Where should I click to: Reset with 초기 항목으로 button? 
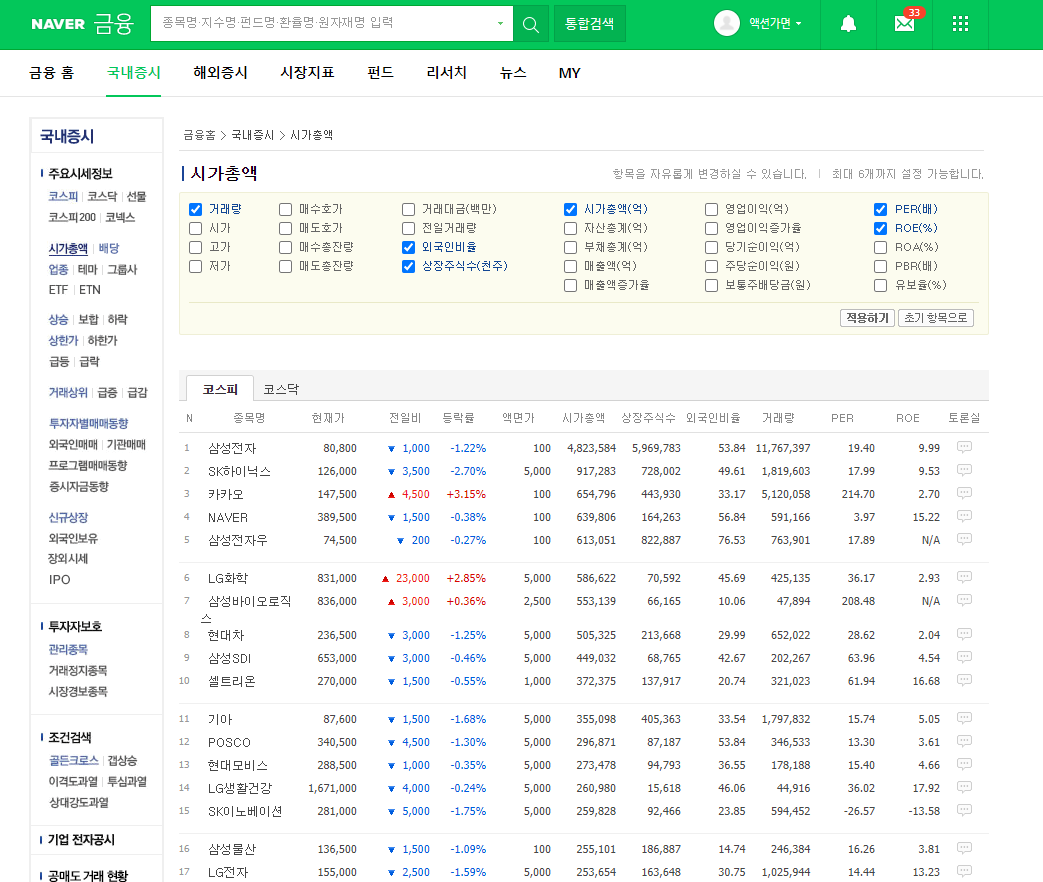pos(935,318)
